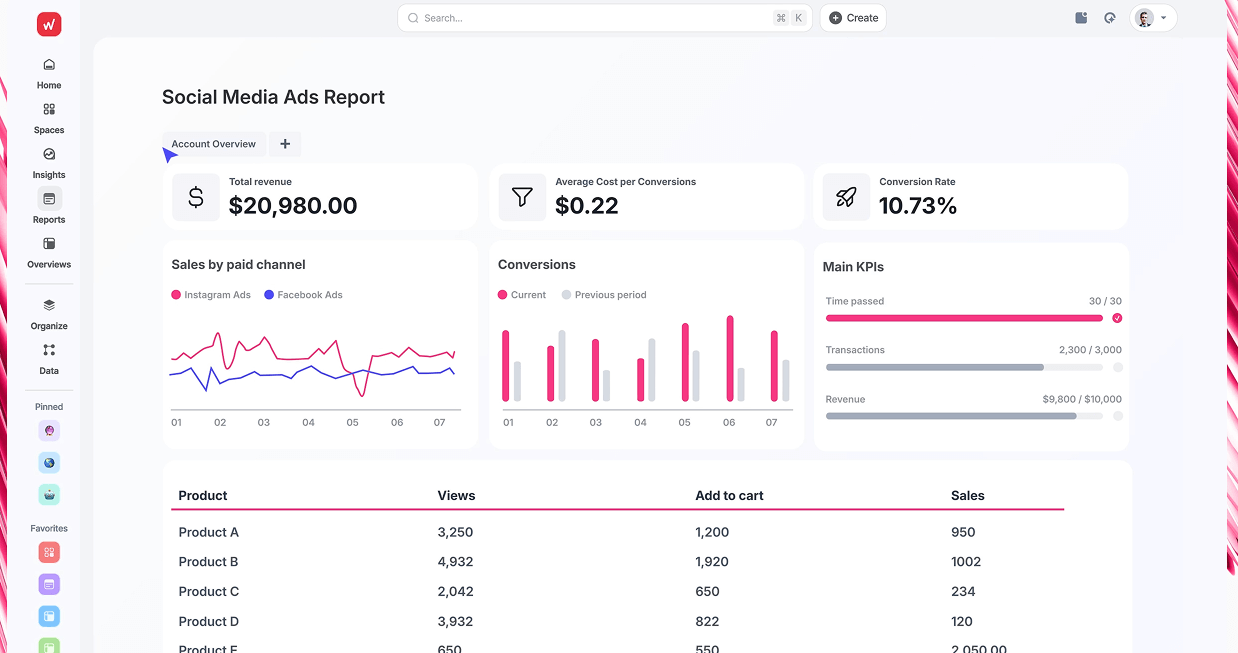This screenshot has height=653, width=1238.
Task: Toggle the Previous period legend in Conversions
Action: [604, 295]
